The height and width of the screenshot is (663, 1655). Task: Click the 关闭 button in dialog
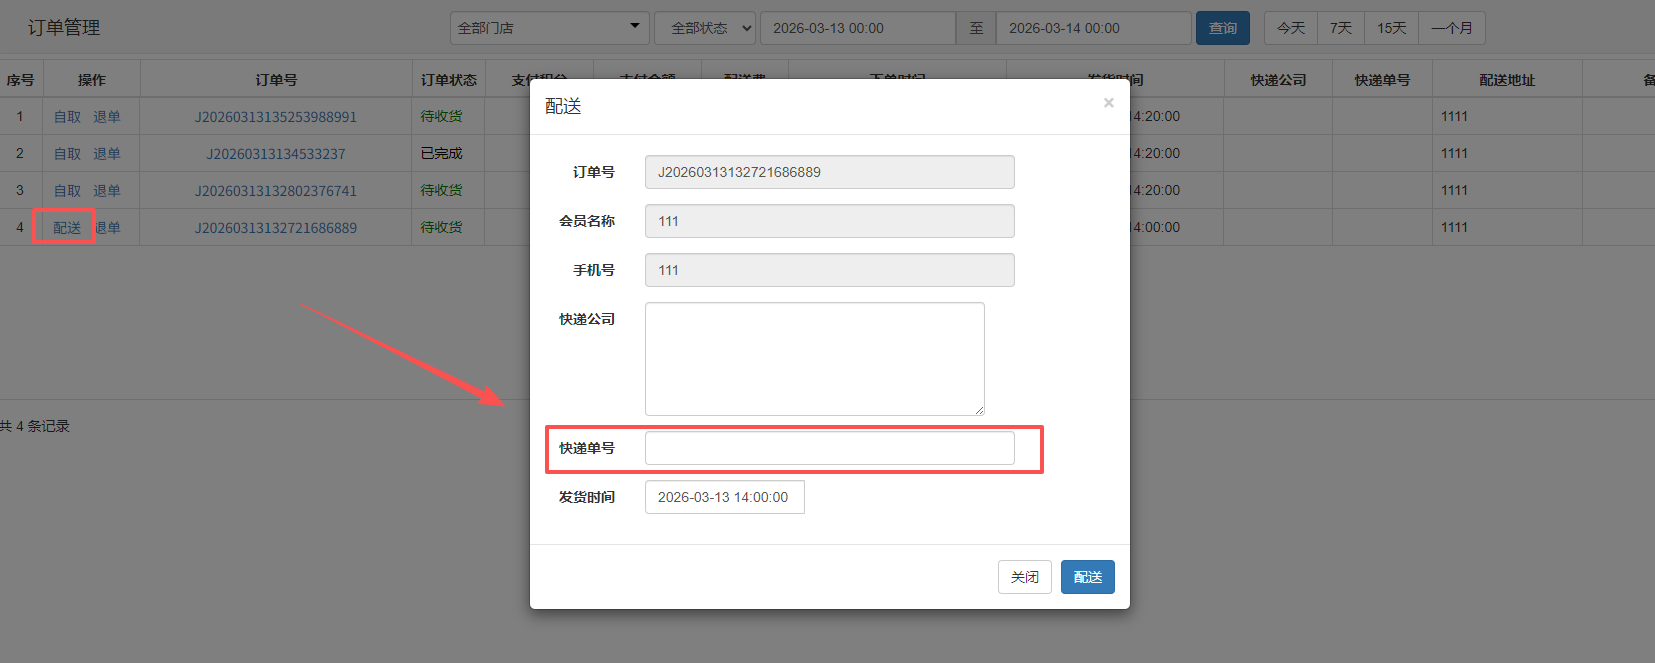[x=1024, y=577]
